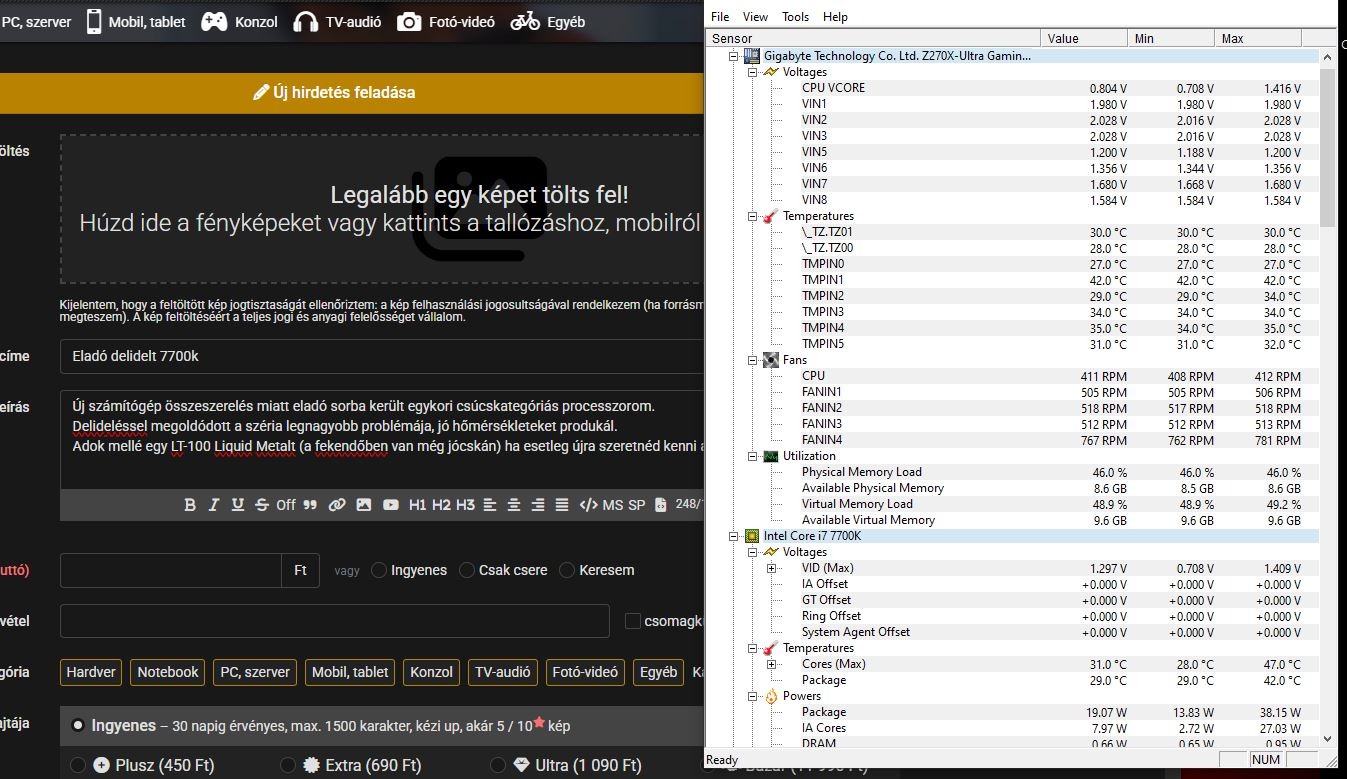The height and width of the screenshot is (779, 1347).
Task: Insert a hyperlink with the link icon
Action: (x=337, y=505)
